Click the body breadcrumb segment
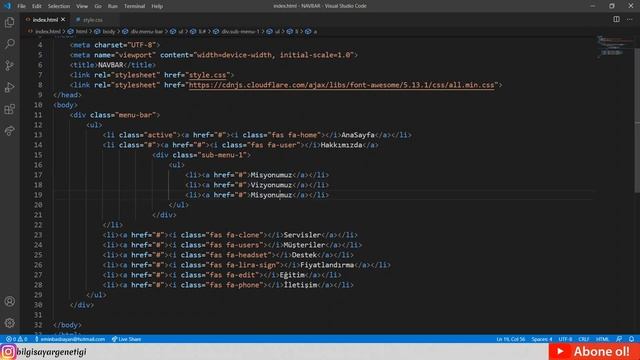 109,31
